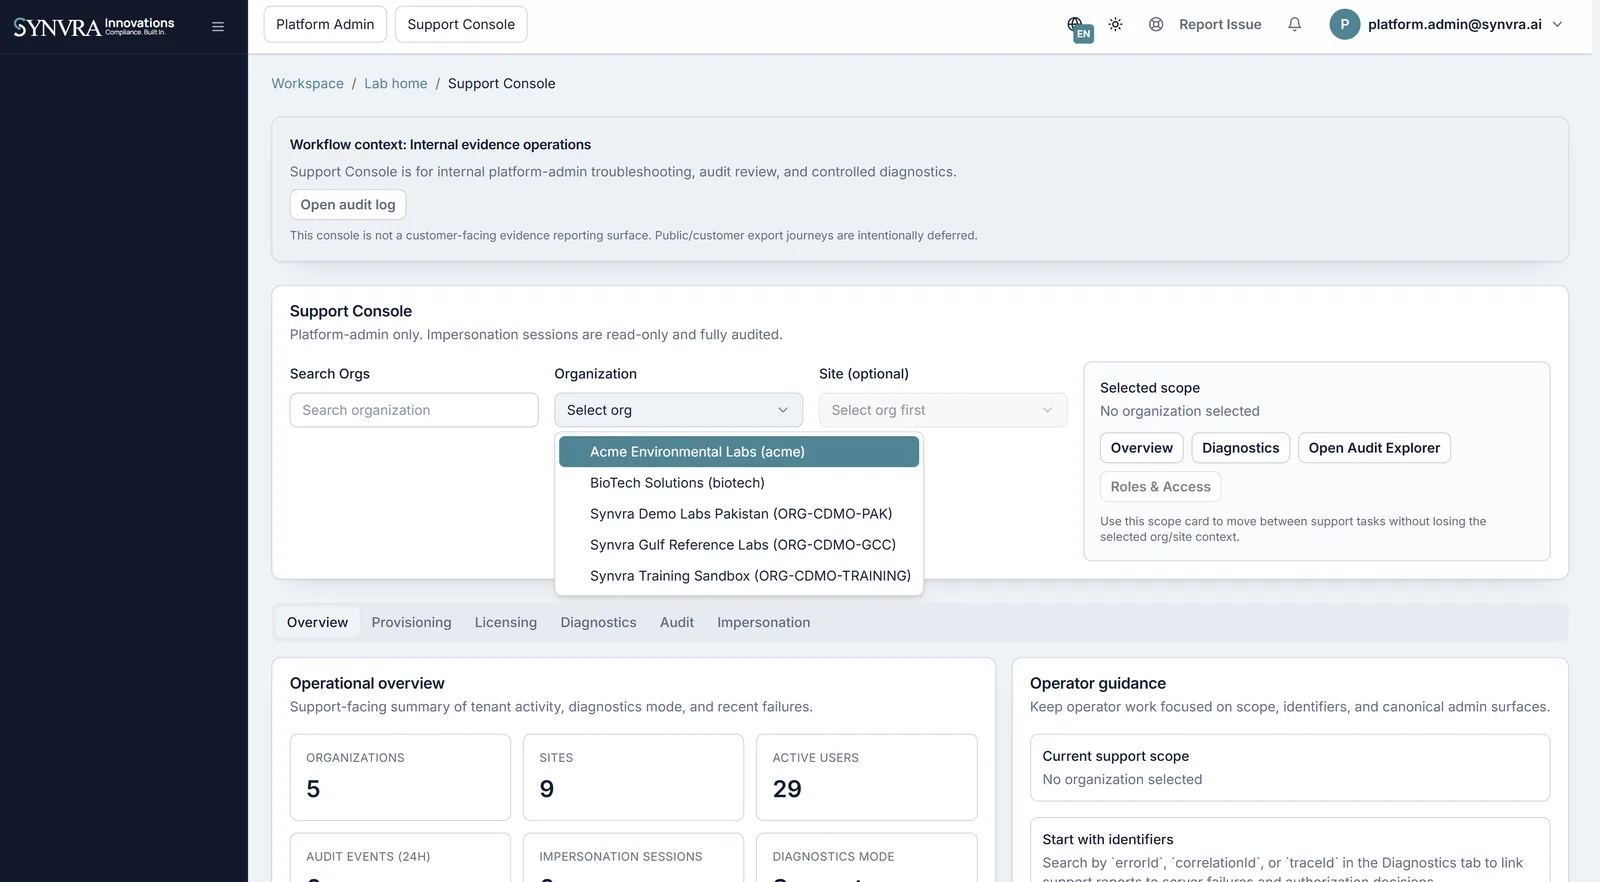Click Workflow context: Internal evidence operations heading

(x=440, y=145)
